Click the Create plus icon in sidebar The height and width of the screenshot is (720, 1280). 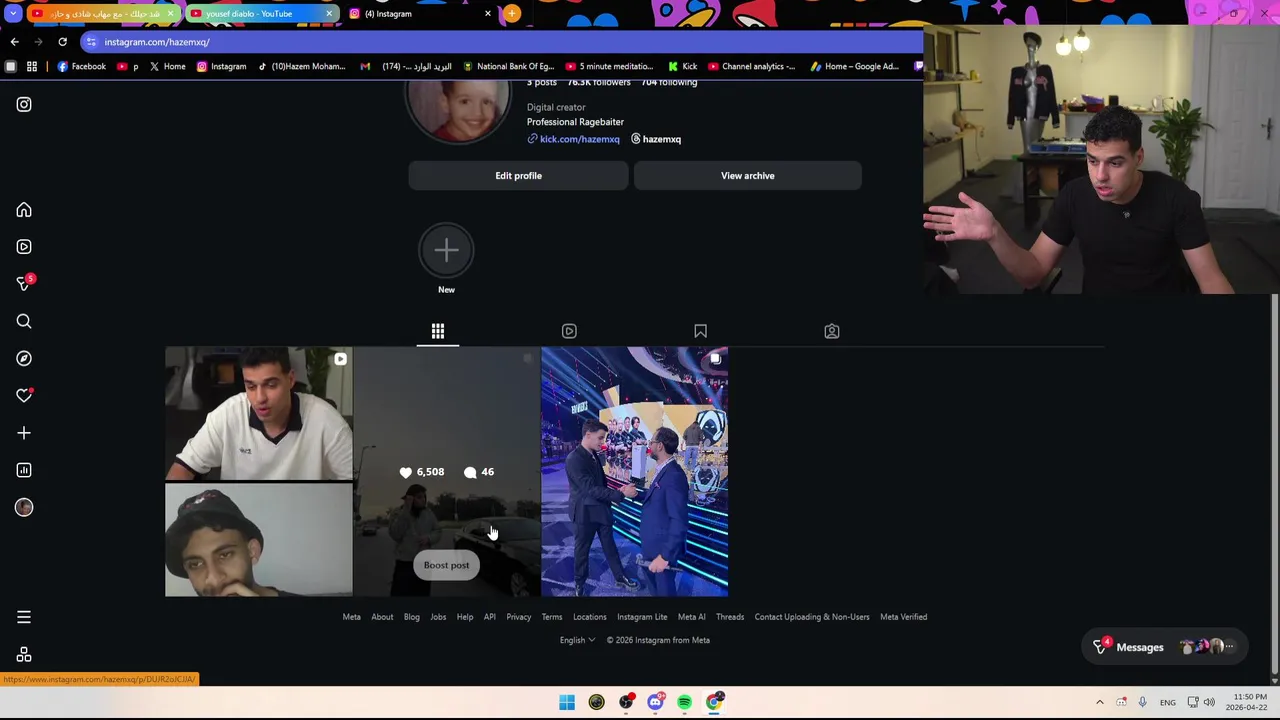[x=24, y=433]
